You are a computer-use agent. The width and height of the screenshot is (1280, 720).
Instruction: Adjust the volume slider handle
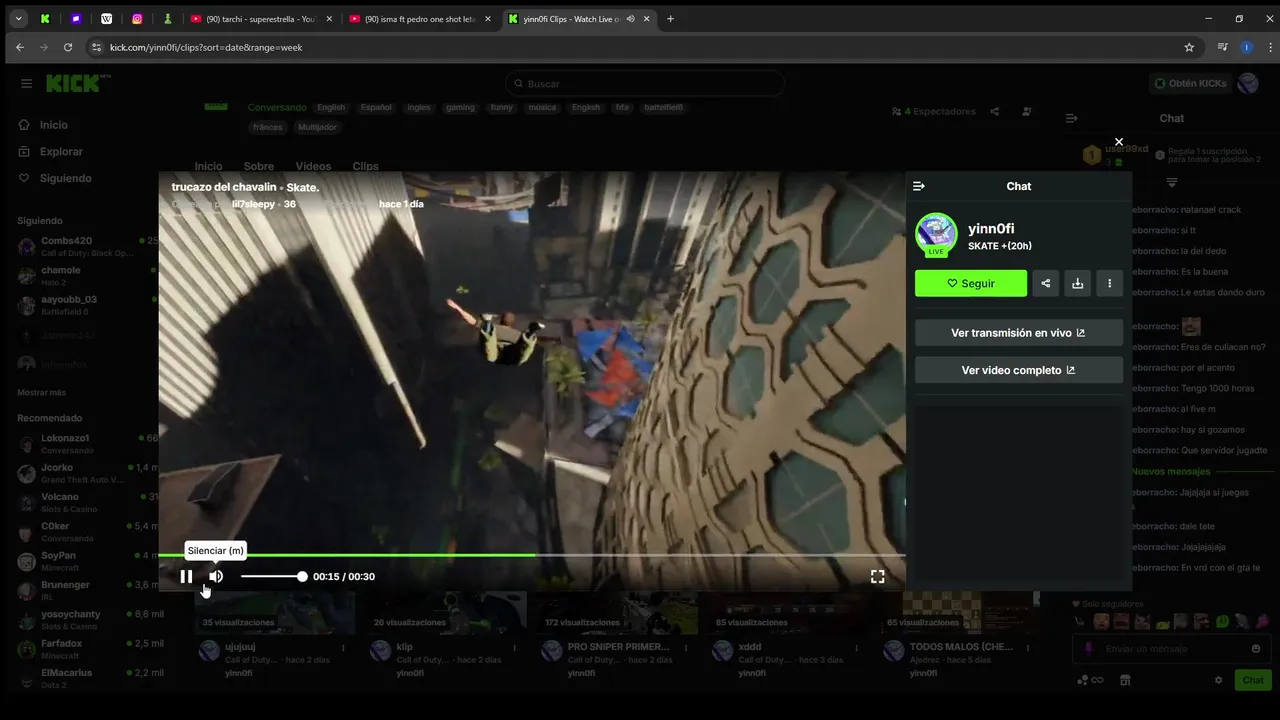click(302, 576)
